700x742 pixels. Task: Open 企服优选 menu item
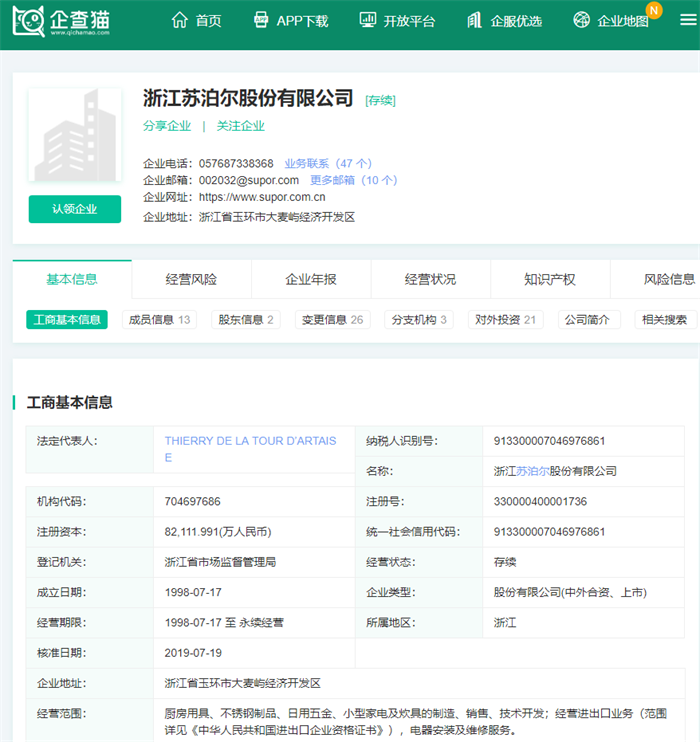[516, 21]
